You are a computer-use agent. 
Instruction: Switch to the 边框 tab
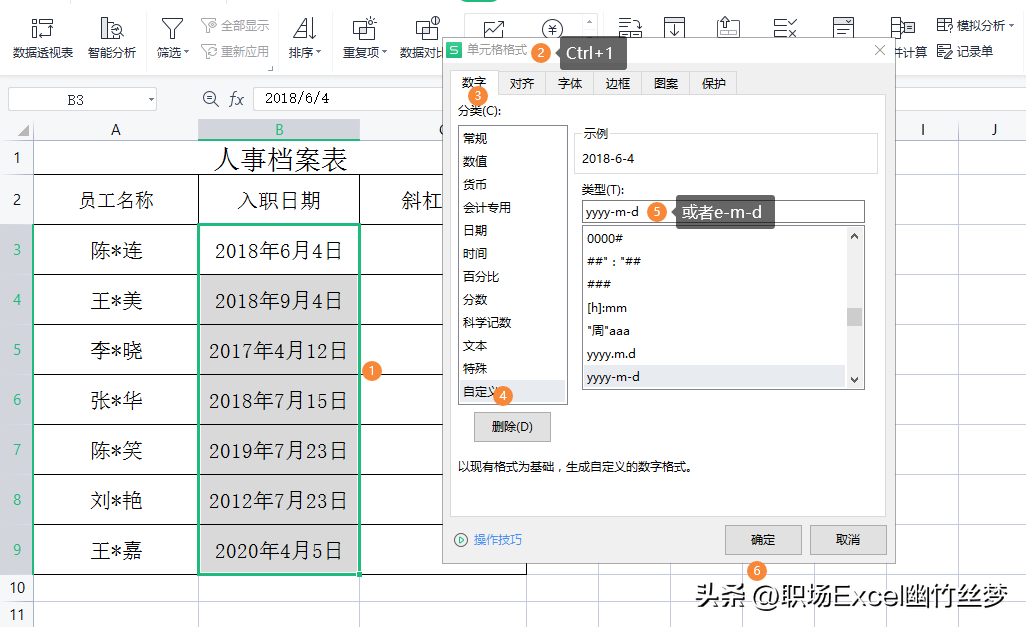coord(617,83)
